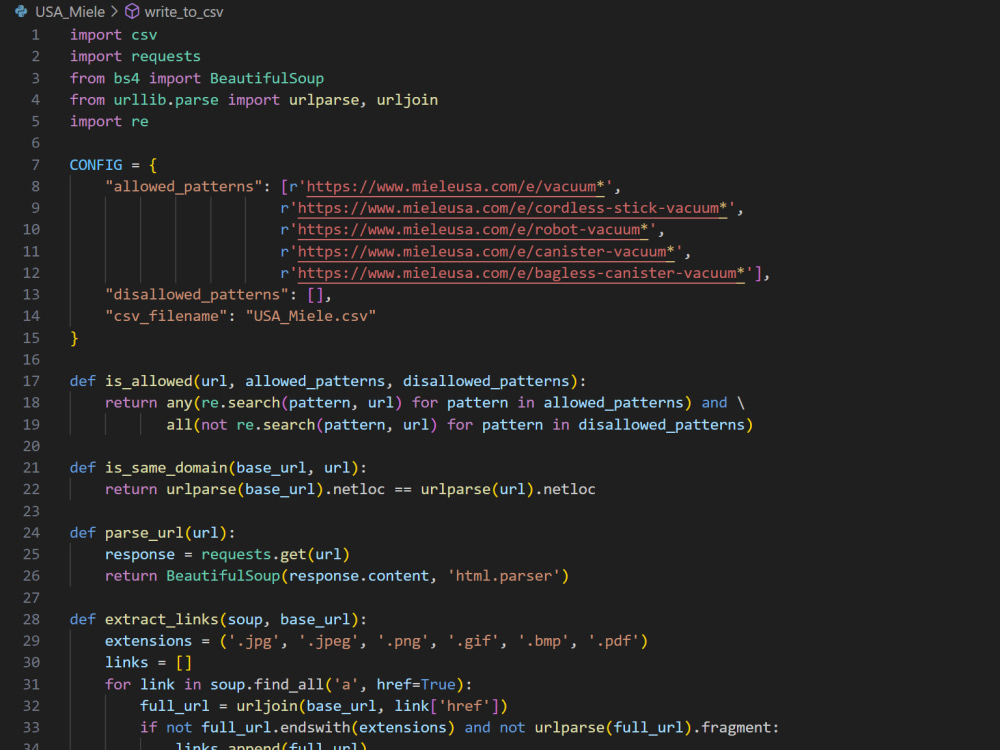Image resolution: width=1000 pixels, height=750 pixels.
Task: Open the mieleusa.com/e/vacuum URL link on line 8
Action: point(455,186)
